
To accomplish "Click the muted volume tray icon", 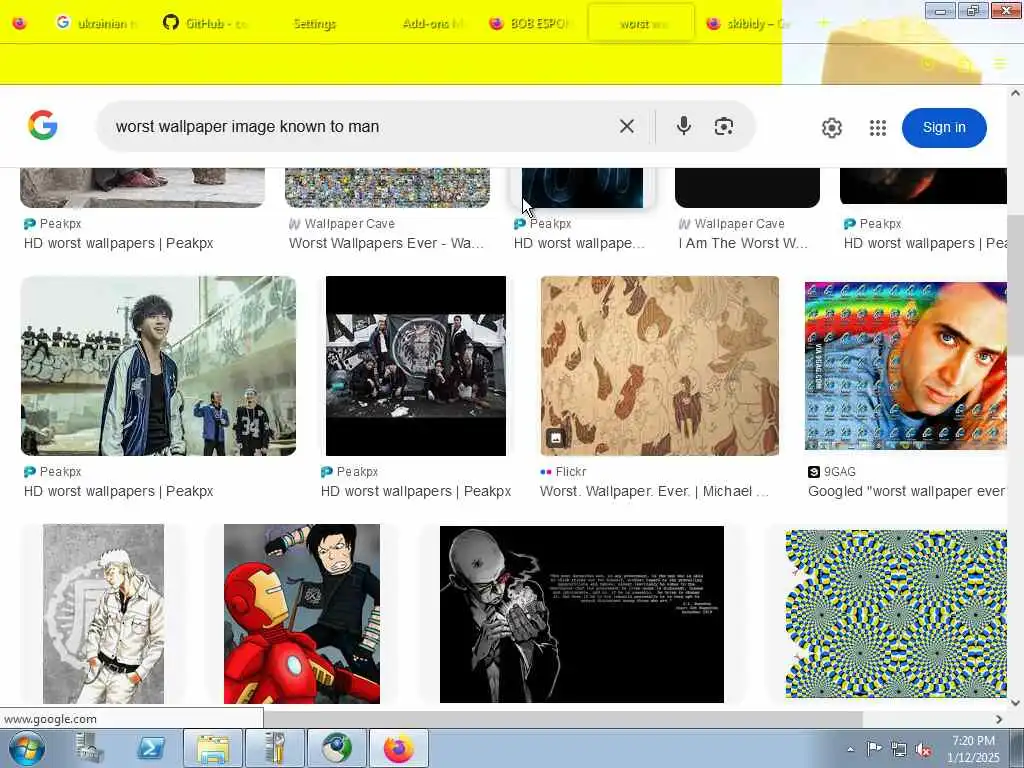I will 923,750.
